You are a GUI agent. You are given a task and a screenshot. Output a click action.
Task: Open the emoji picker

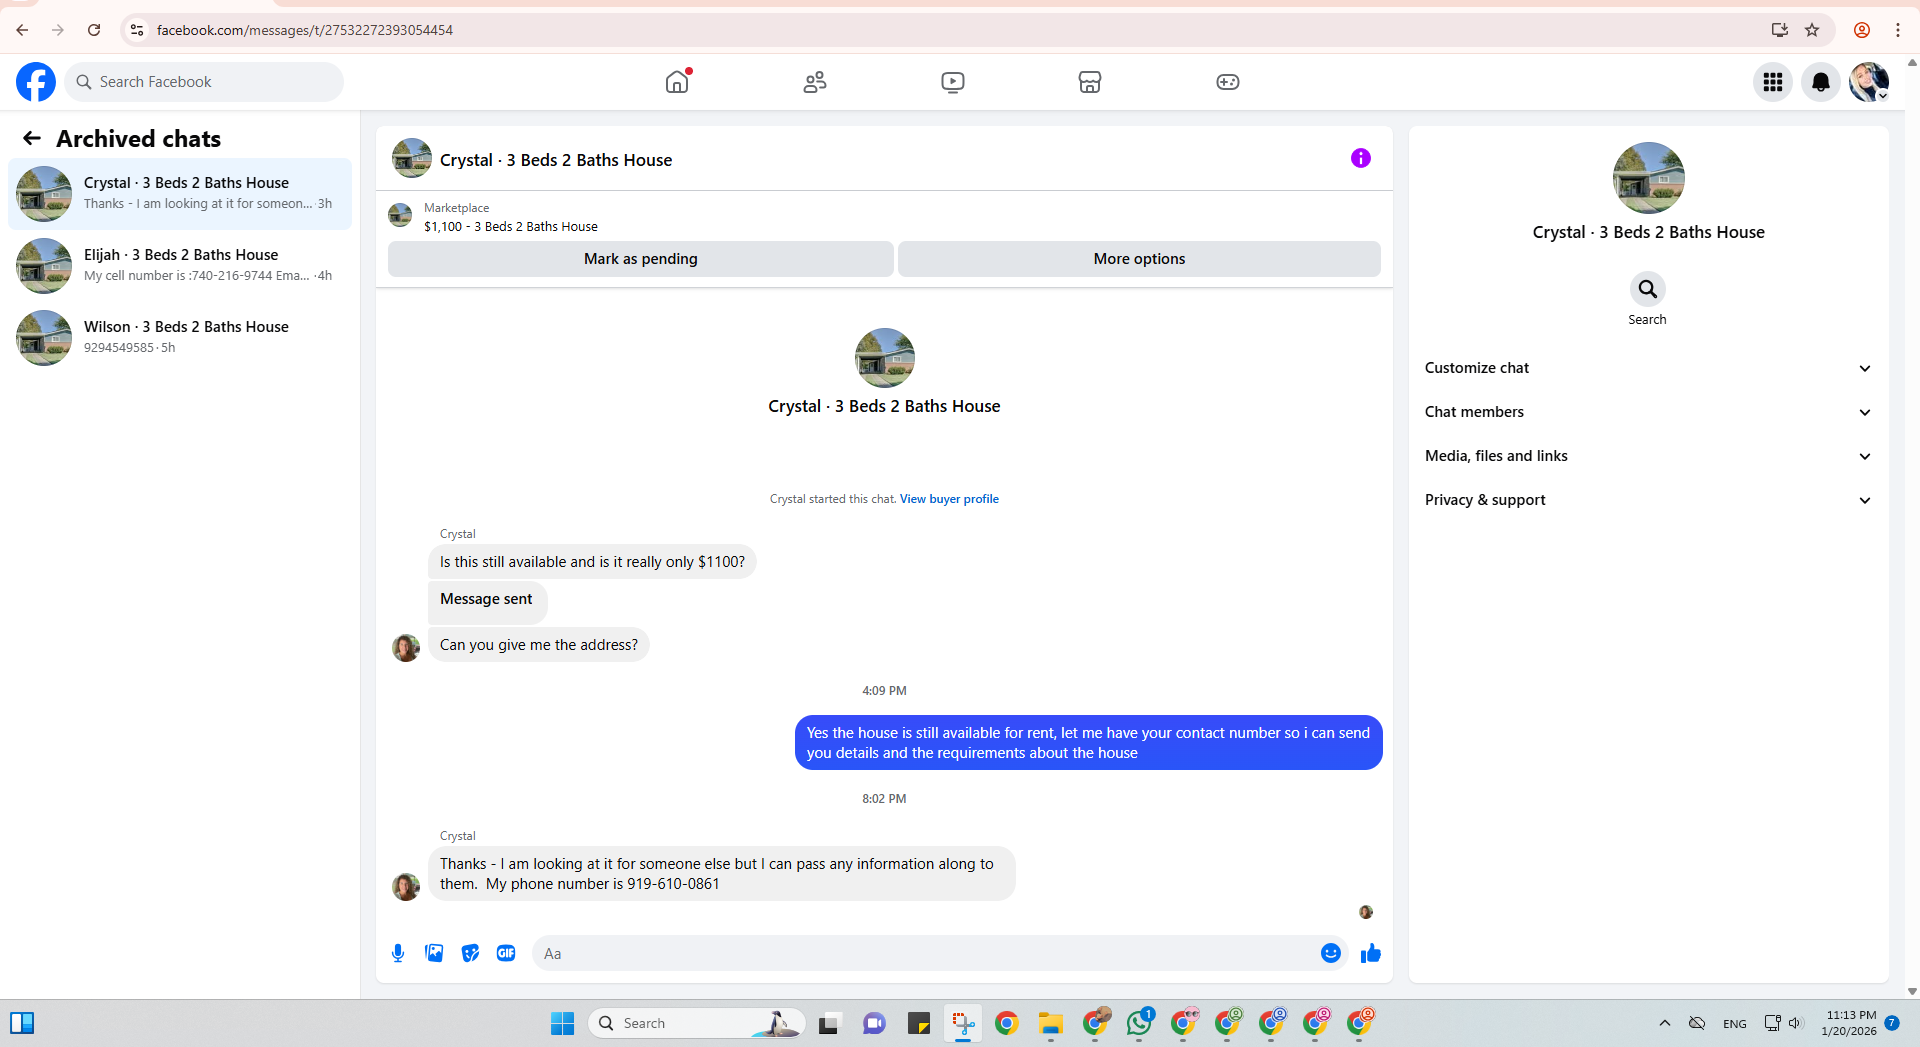point(1331,953)
